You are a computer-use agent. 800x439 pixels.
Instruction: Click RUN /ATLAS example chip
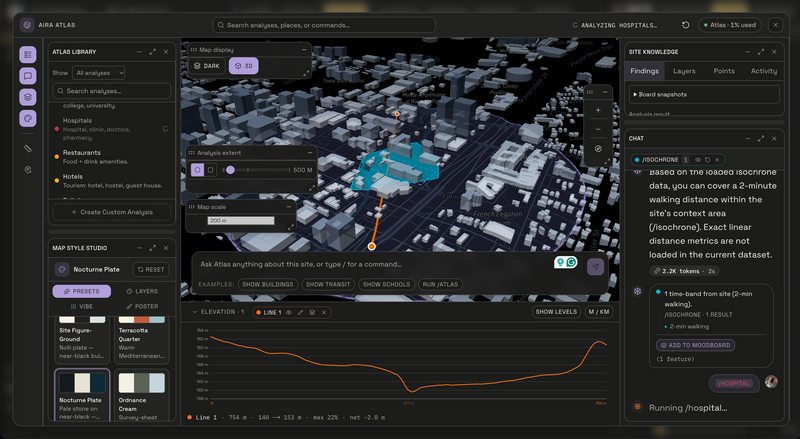440,284
